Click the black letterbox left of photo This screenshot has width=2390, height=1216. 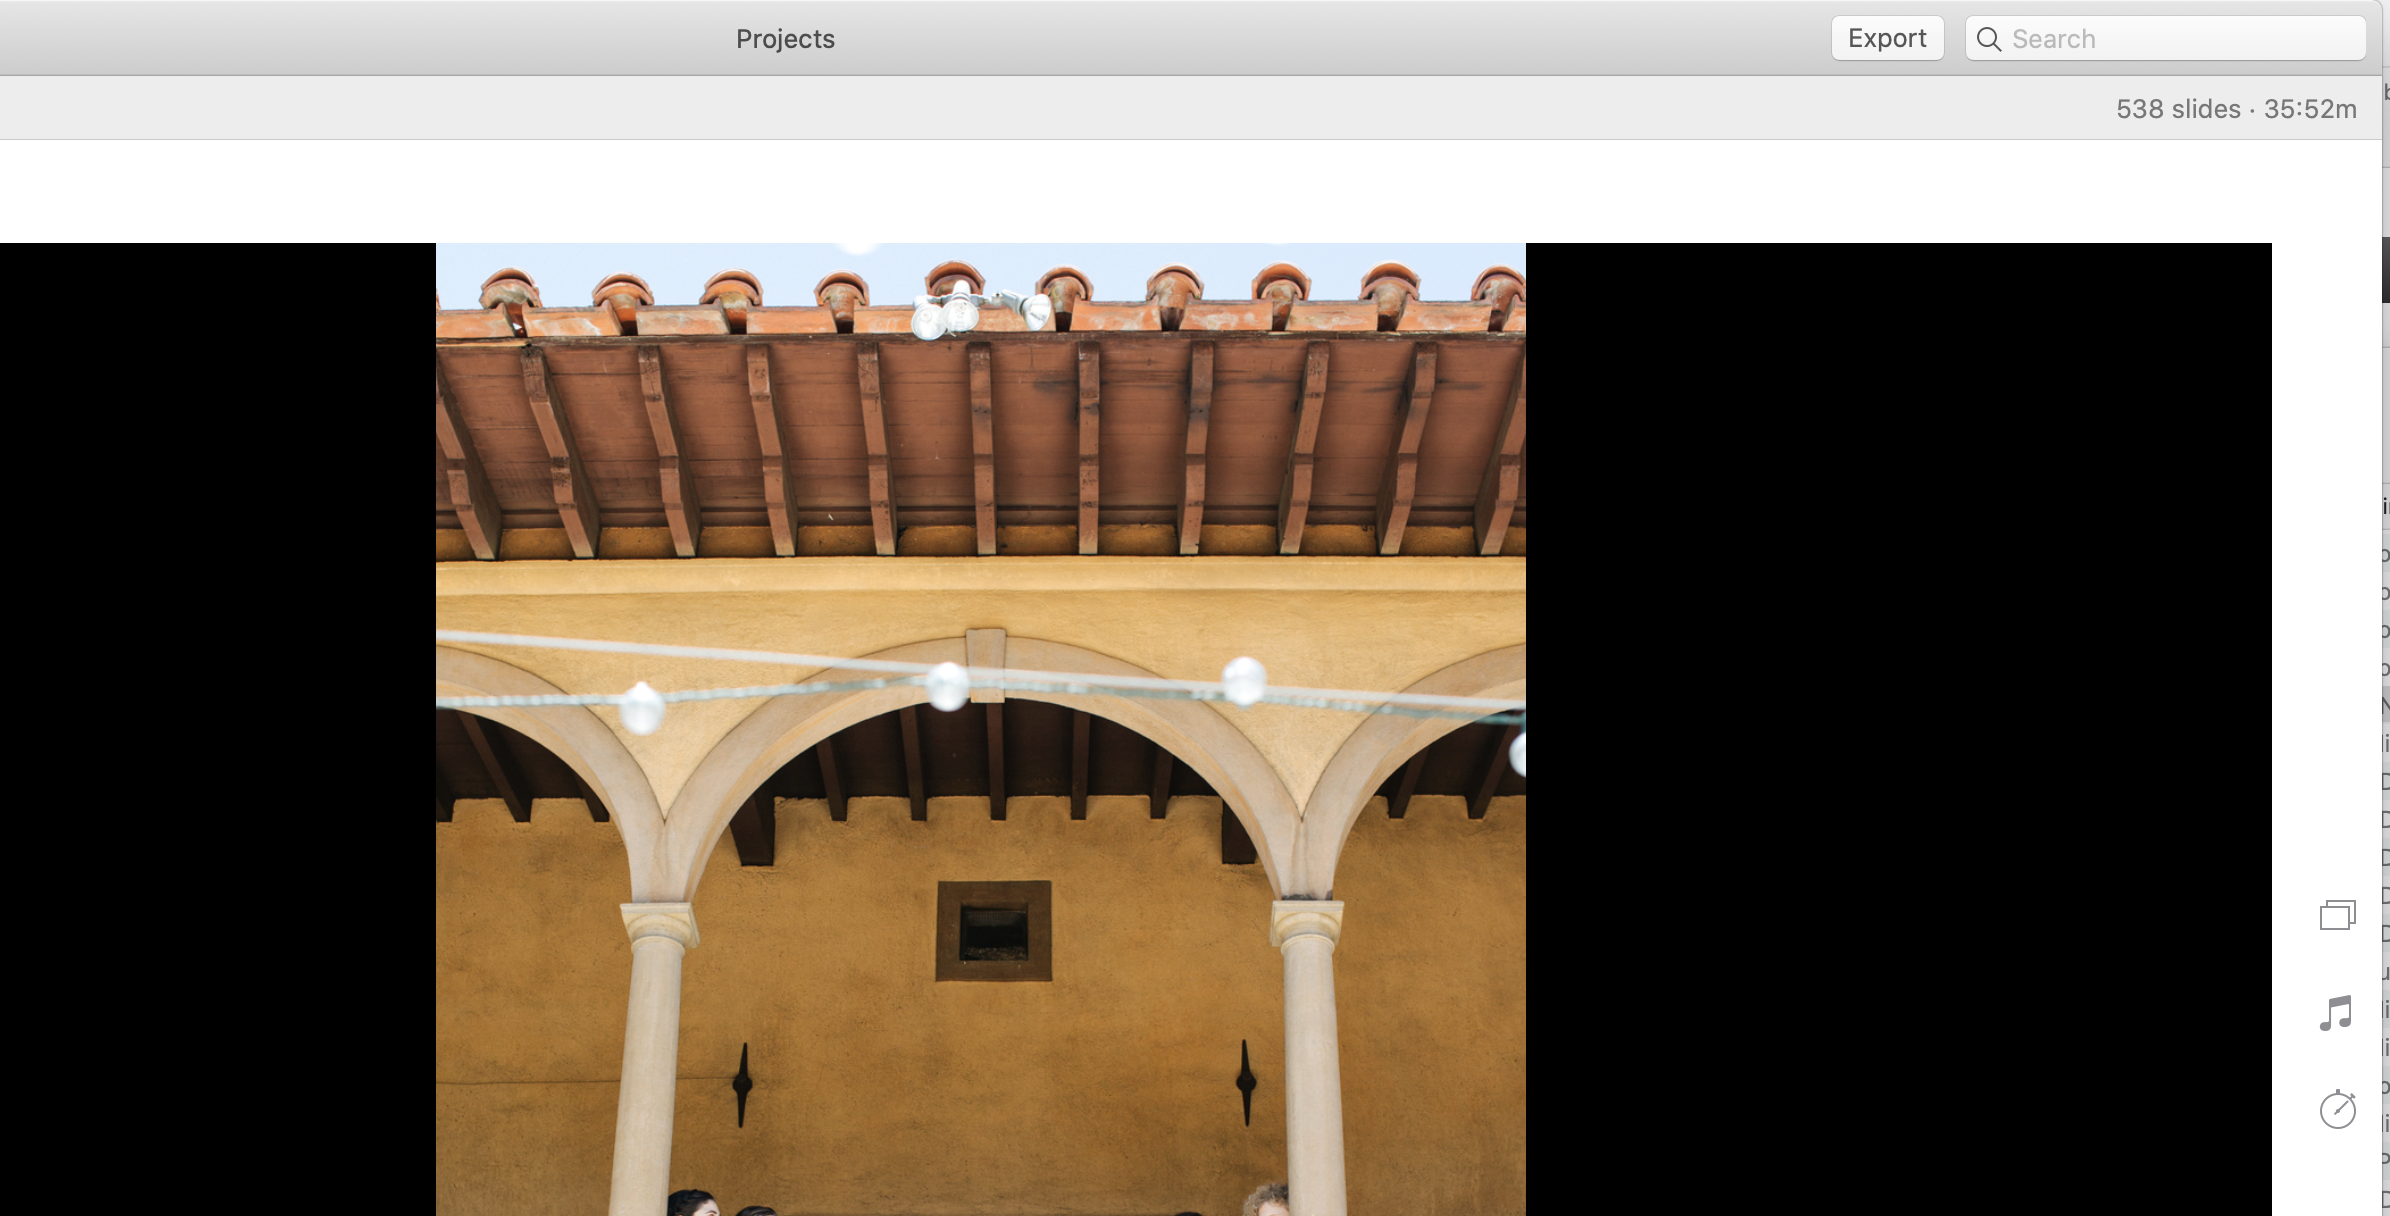point(217,730)
